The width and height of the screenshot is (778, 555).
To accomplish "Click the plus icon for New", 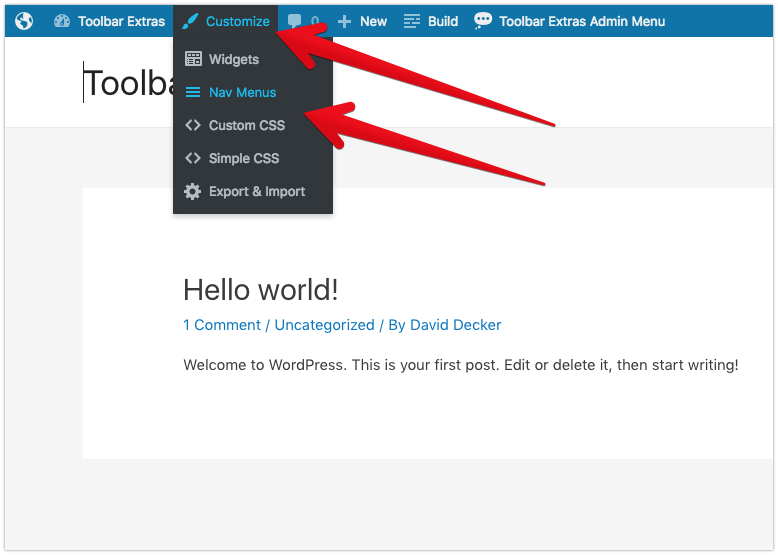I will [344, 21].
